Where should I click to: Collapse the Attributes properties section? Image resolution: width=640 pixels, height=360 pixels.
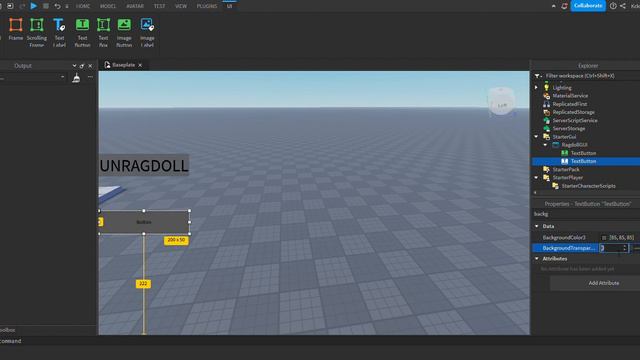[x=537, y=258]
